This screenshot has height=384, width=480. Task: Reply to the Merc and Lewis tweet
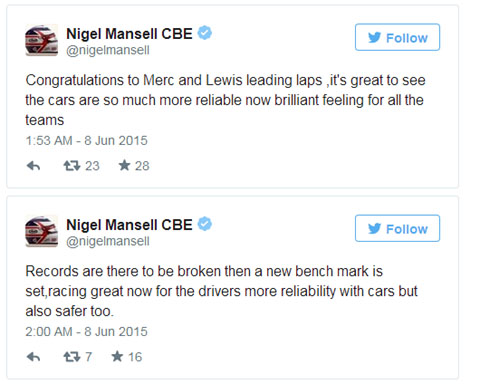click(x=33, y=166)
